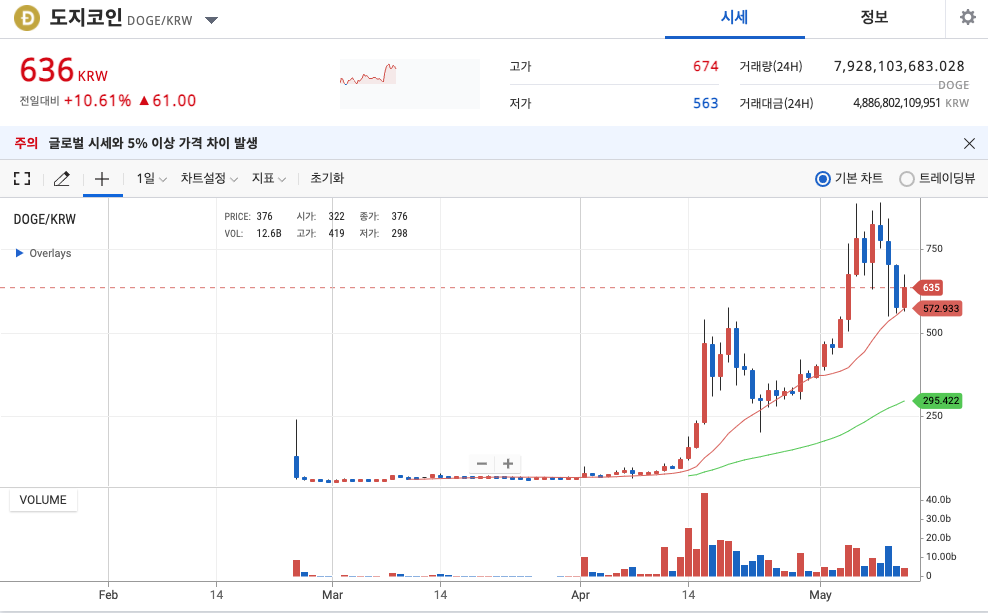Image resolution: width=988 pixels, height=613 pixels.
Task: Switch to the 시세 tab
Action: coord(734,18)
